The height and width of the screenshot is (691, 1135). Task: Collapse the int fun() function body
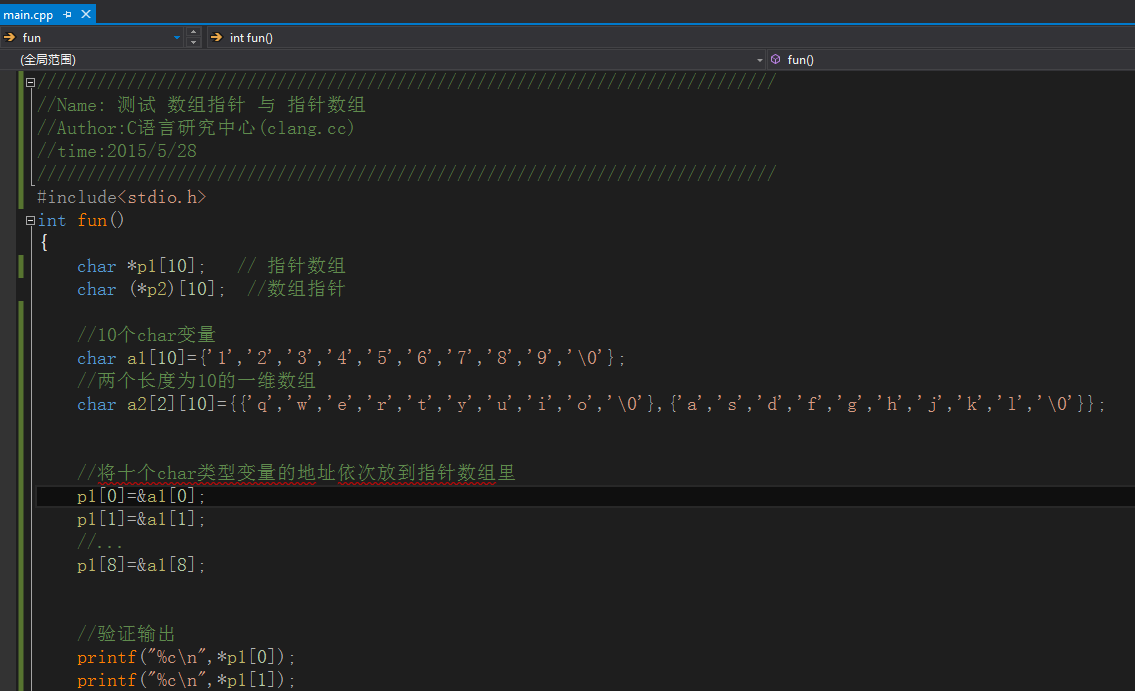click(30, 221)
